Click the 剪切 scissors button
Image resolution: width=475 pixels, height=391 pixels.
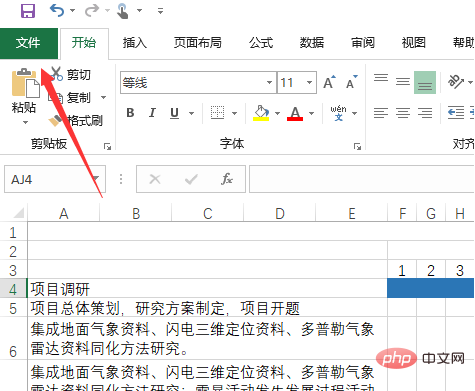click(x=71, y=74)
